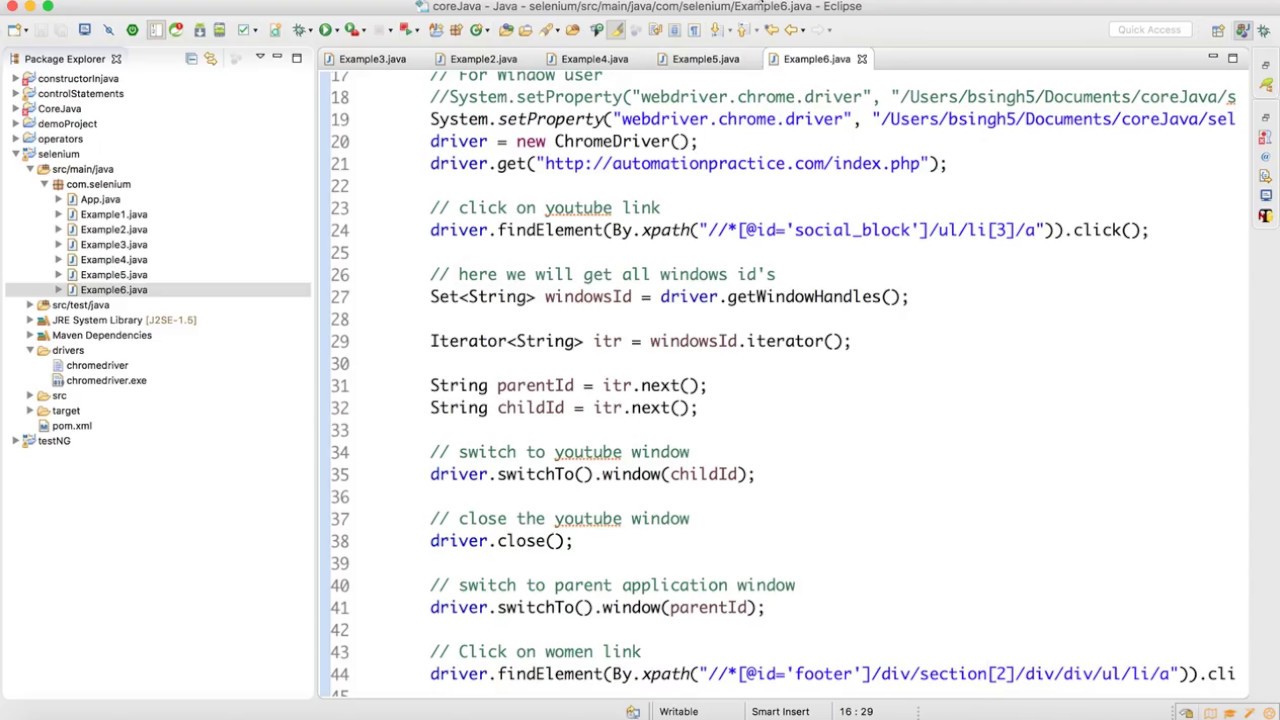Image resolution: width=1280 pixels, height=720 pixels.
Task: Click the New file wizard icon
Action: [x=14, y=30]
